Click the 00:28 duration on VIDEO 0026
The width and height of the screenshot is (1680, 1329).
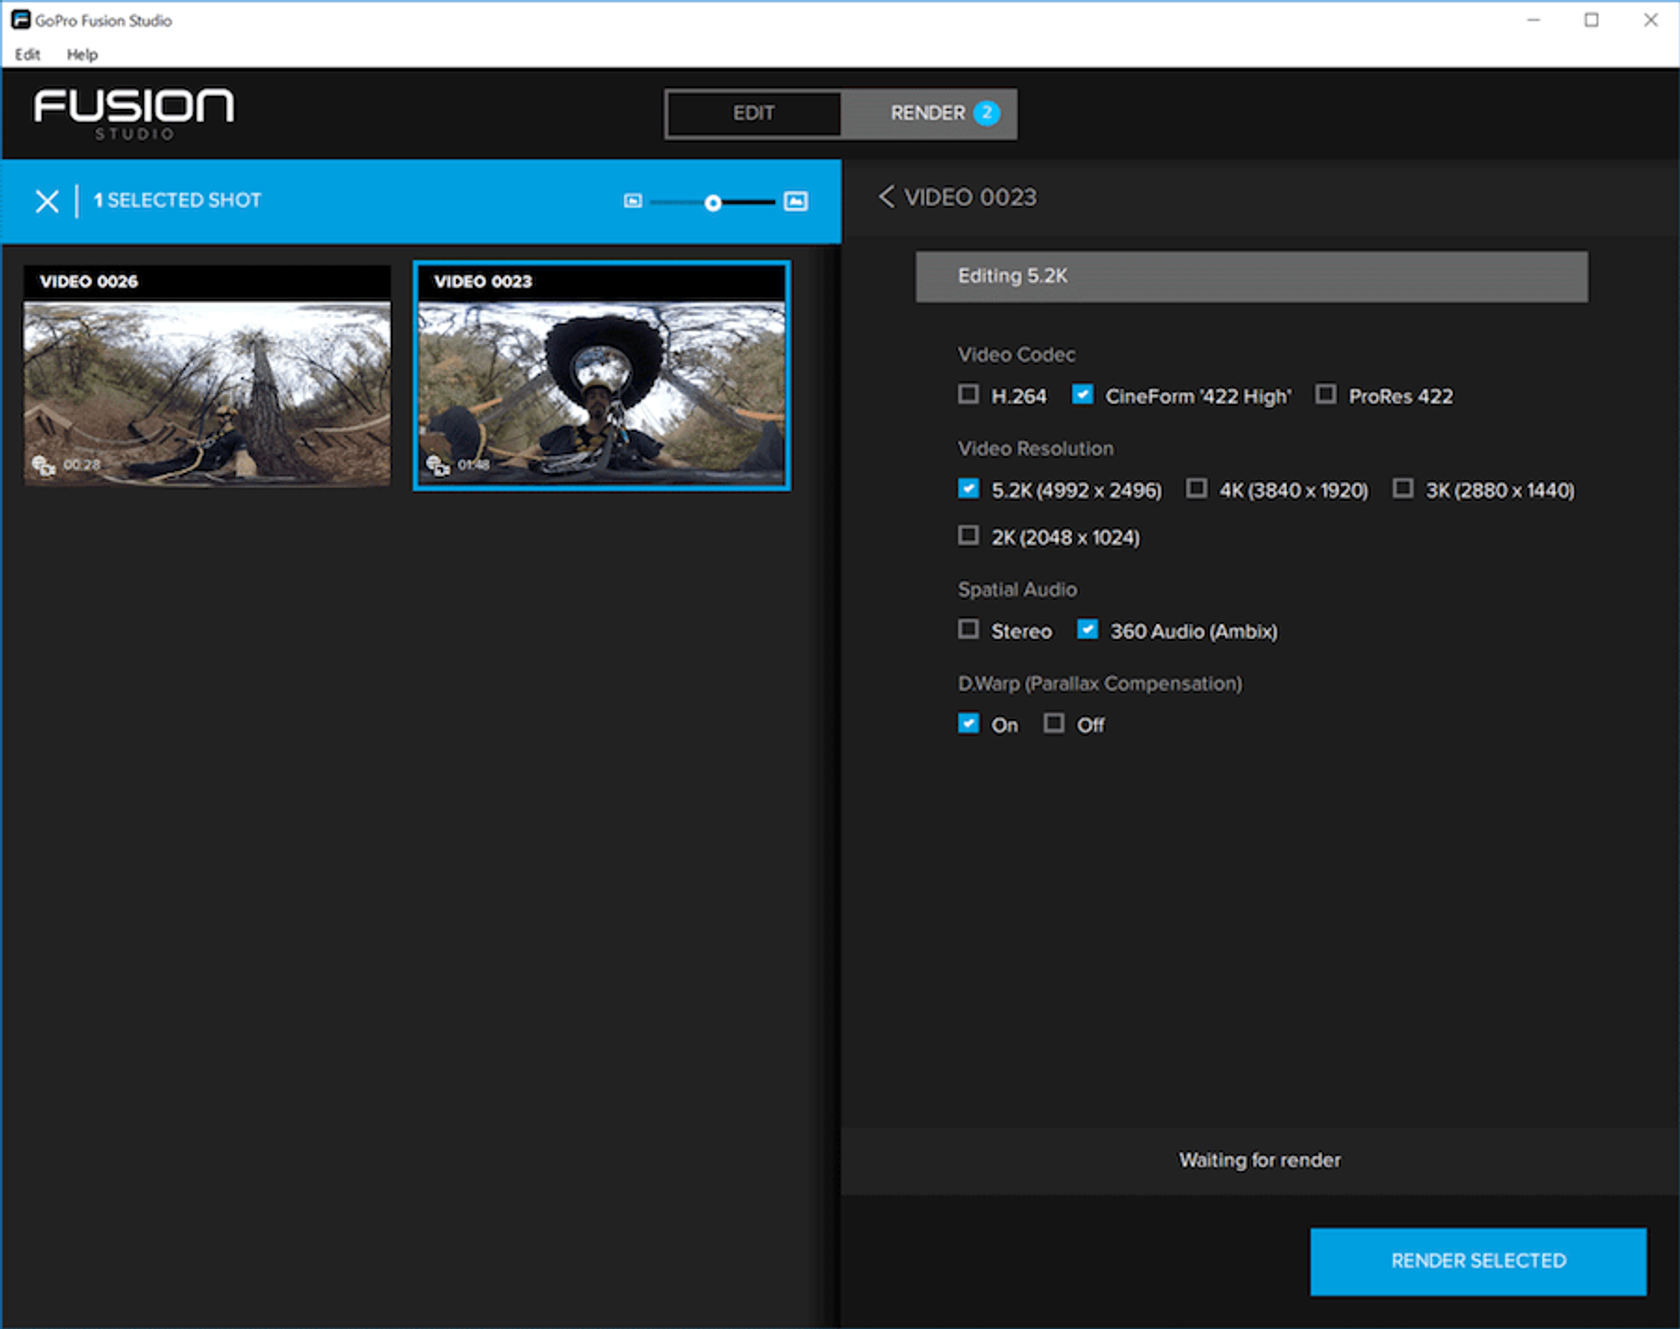(82, 465)
